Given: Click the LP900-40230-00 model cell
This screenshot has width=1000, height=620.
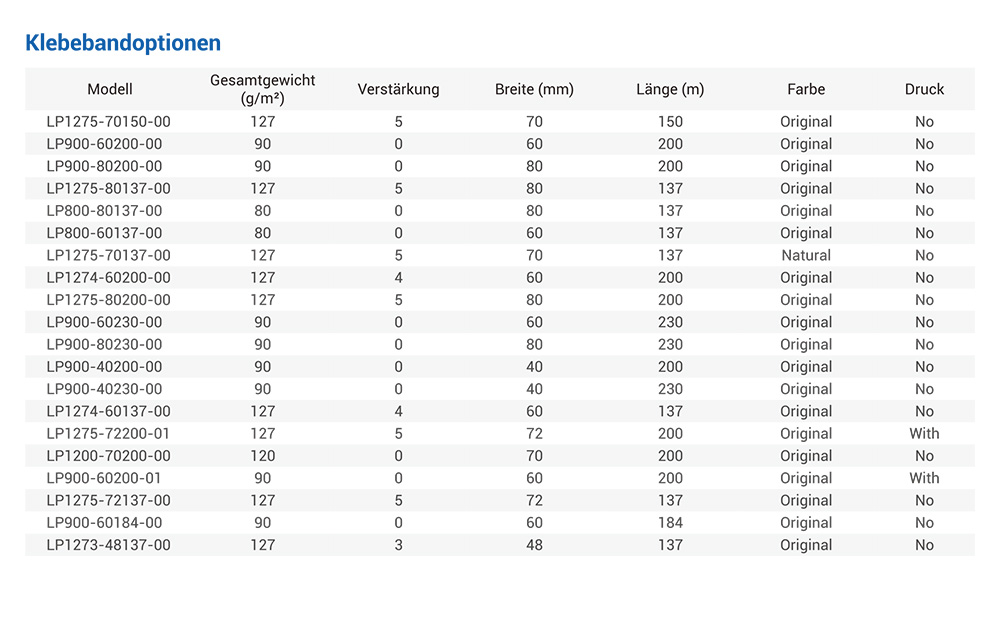Looking at the screenshot, I should coord(104,389).
